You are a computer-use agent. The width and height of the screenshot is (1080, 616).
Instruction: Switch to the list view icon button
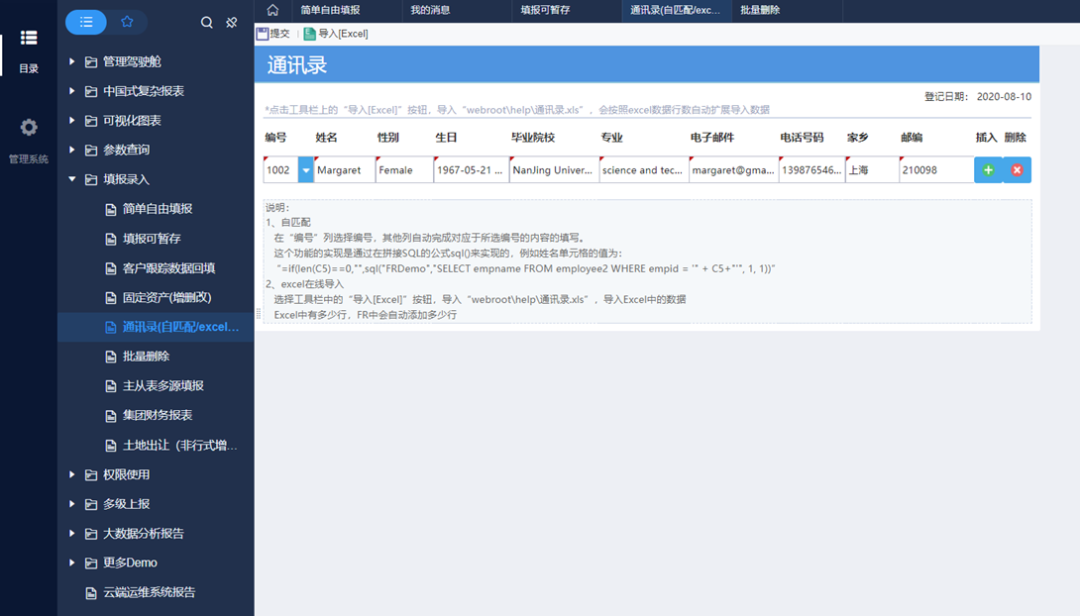(86, 22)
